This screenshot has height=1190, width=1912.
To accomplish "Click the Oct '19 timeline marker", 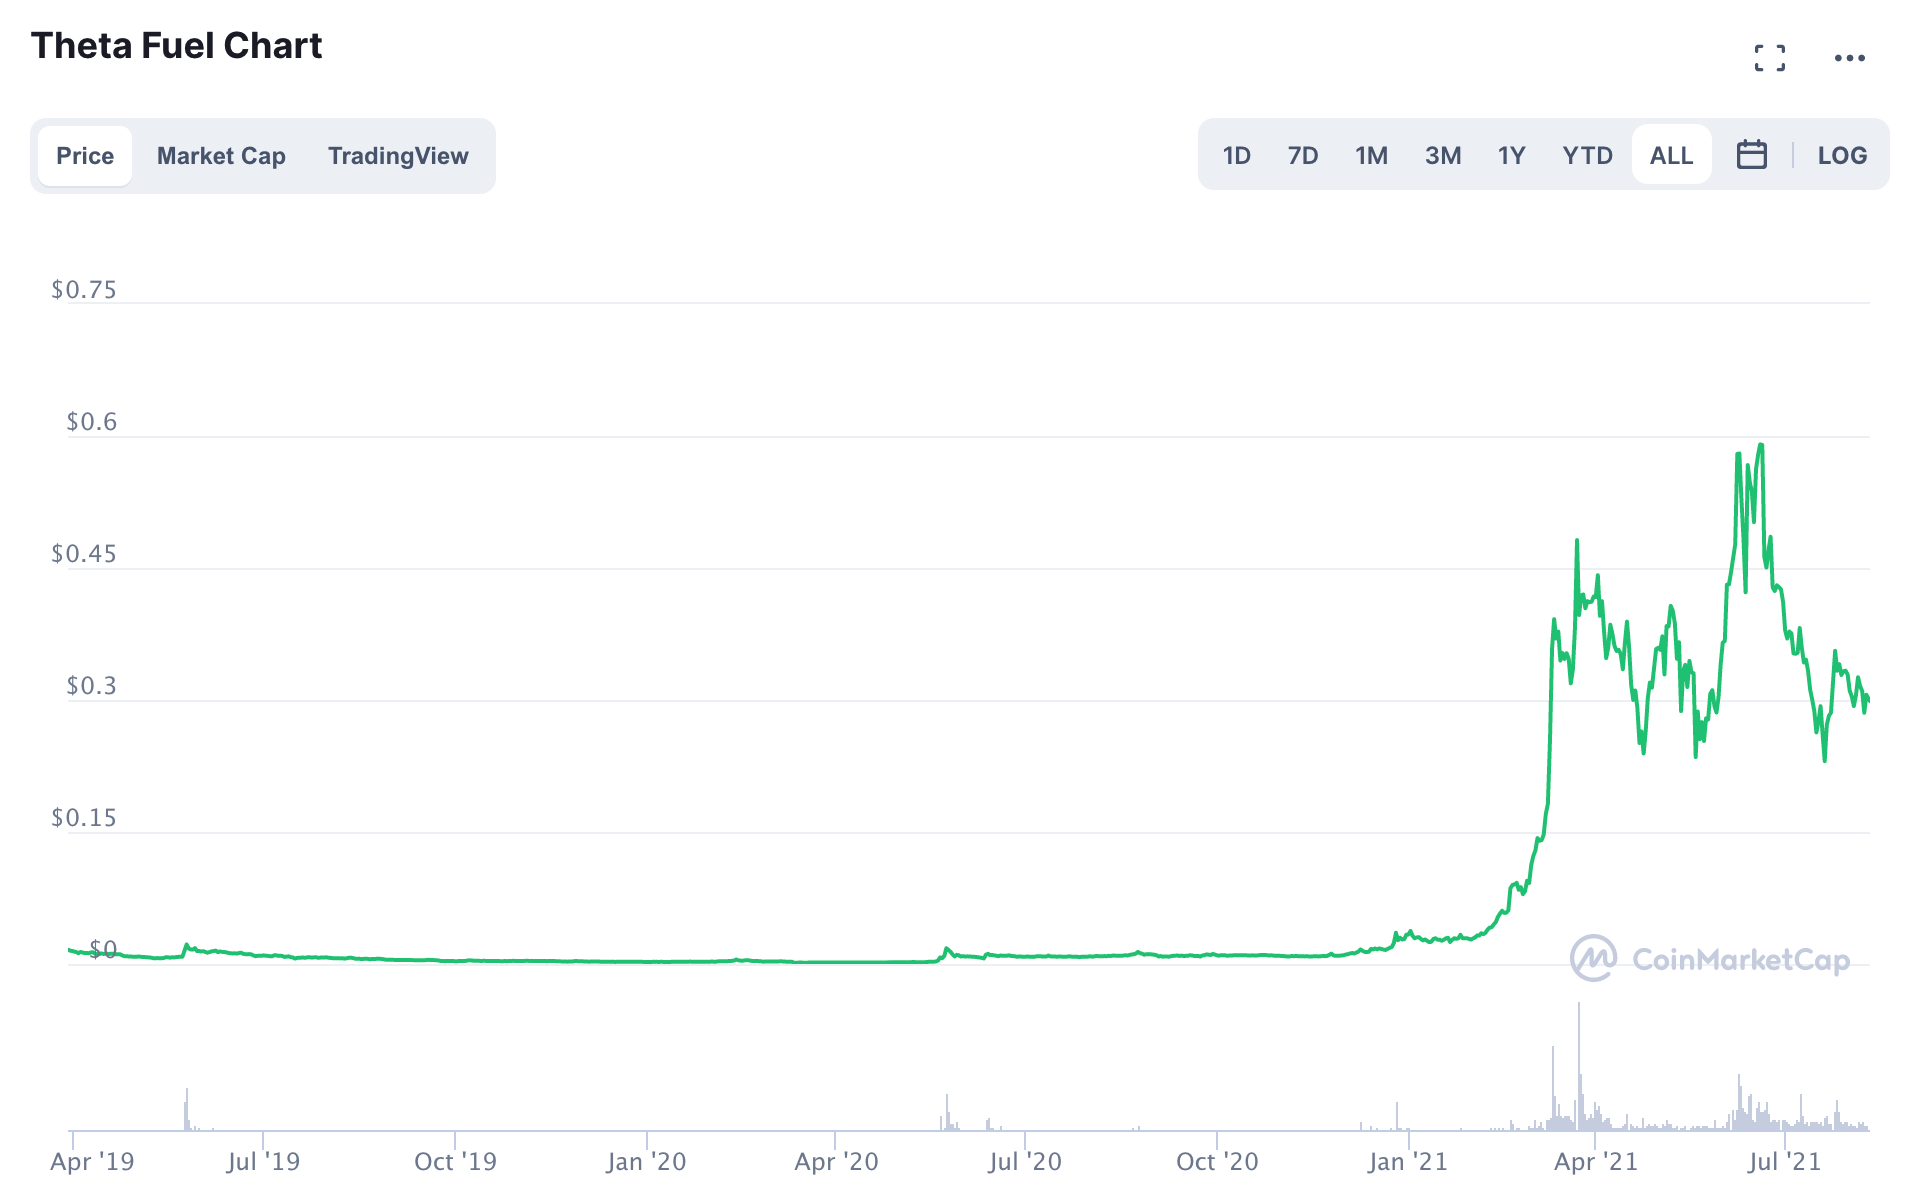I will click(x=455, y=1161).
